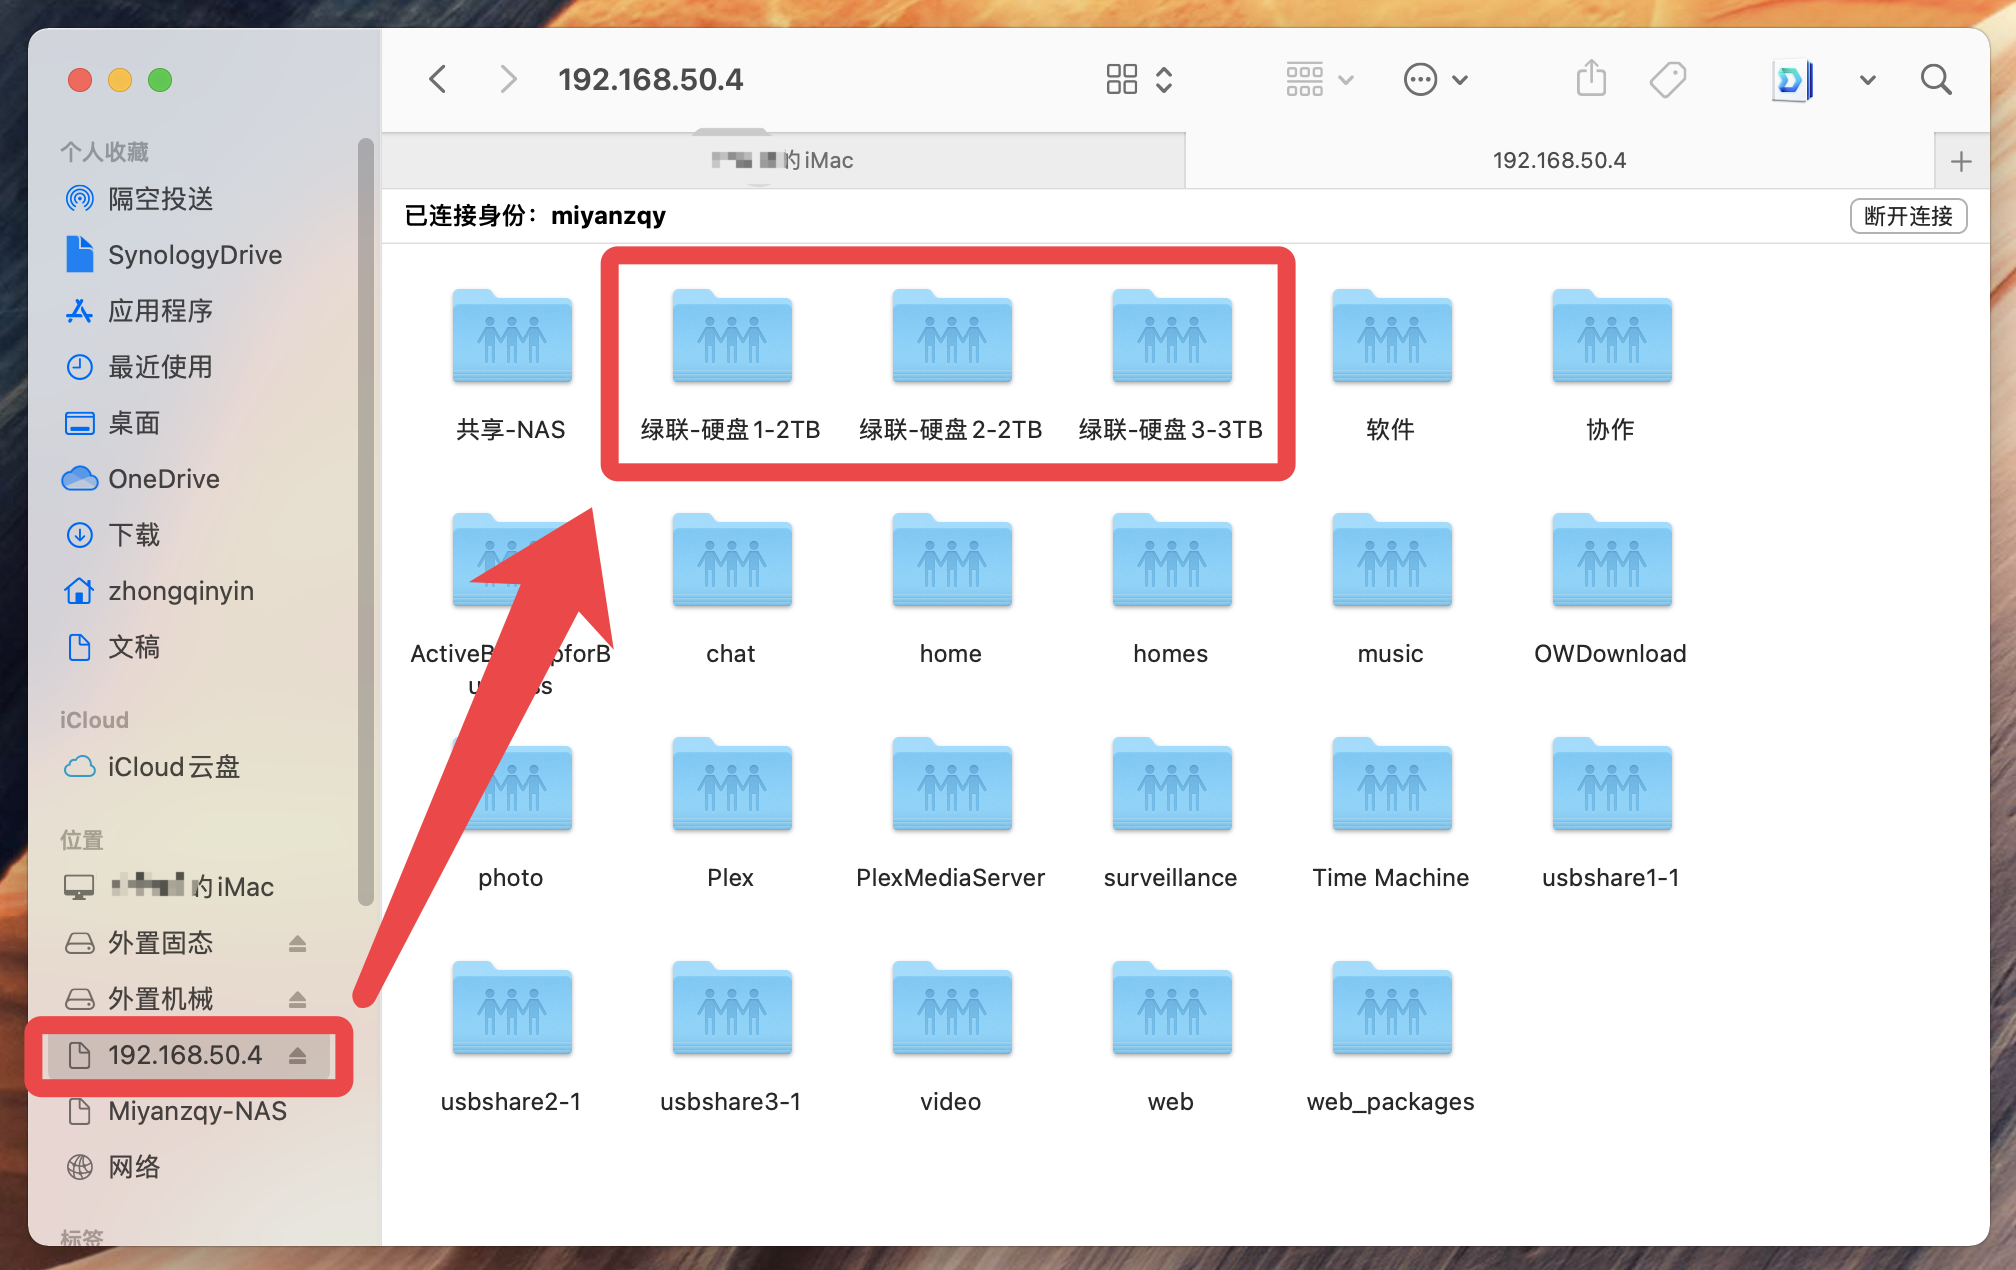2016x1270 pixels.
Task: Eject the 192.168.50.4 server
Action: click(x=297, y=1055)
